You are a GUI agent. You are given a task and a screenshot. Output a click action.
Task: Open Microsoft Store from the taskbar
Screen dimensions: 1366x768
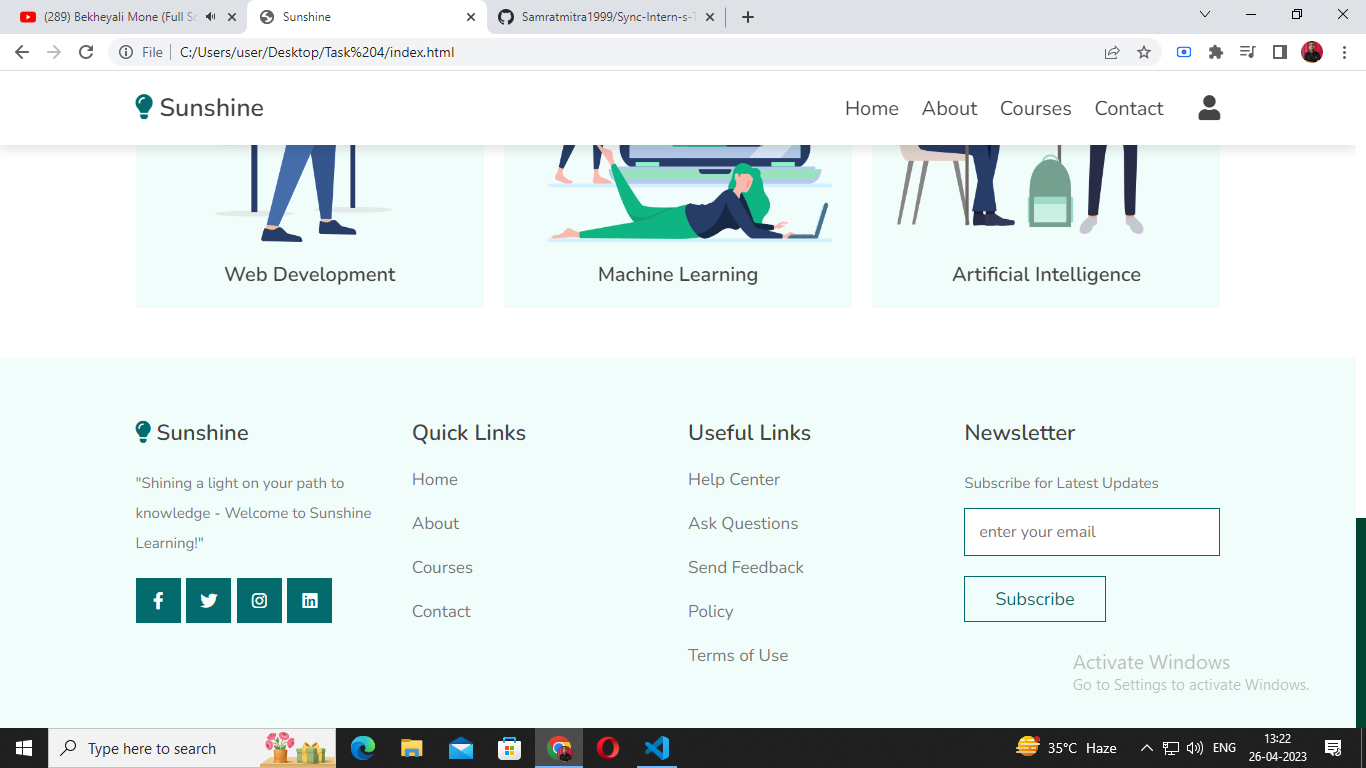coord(509,748)
